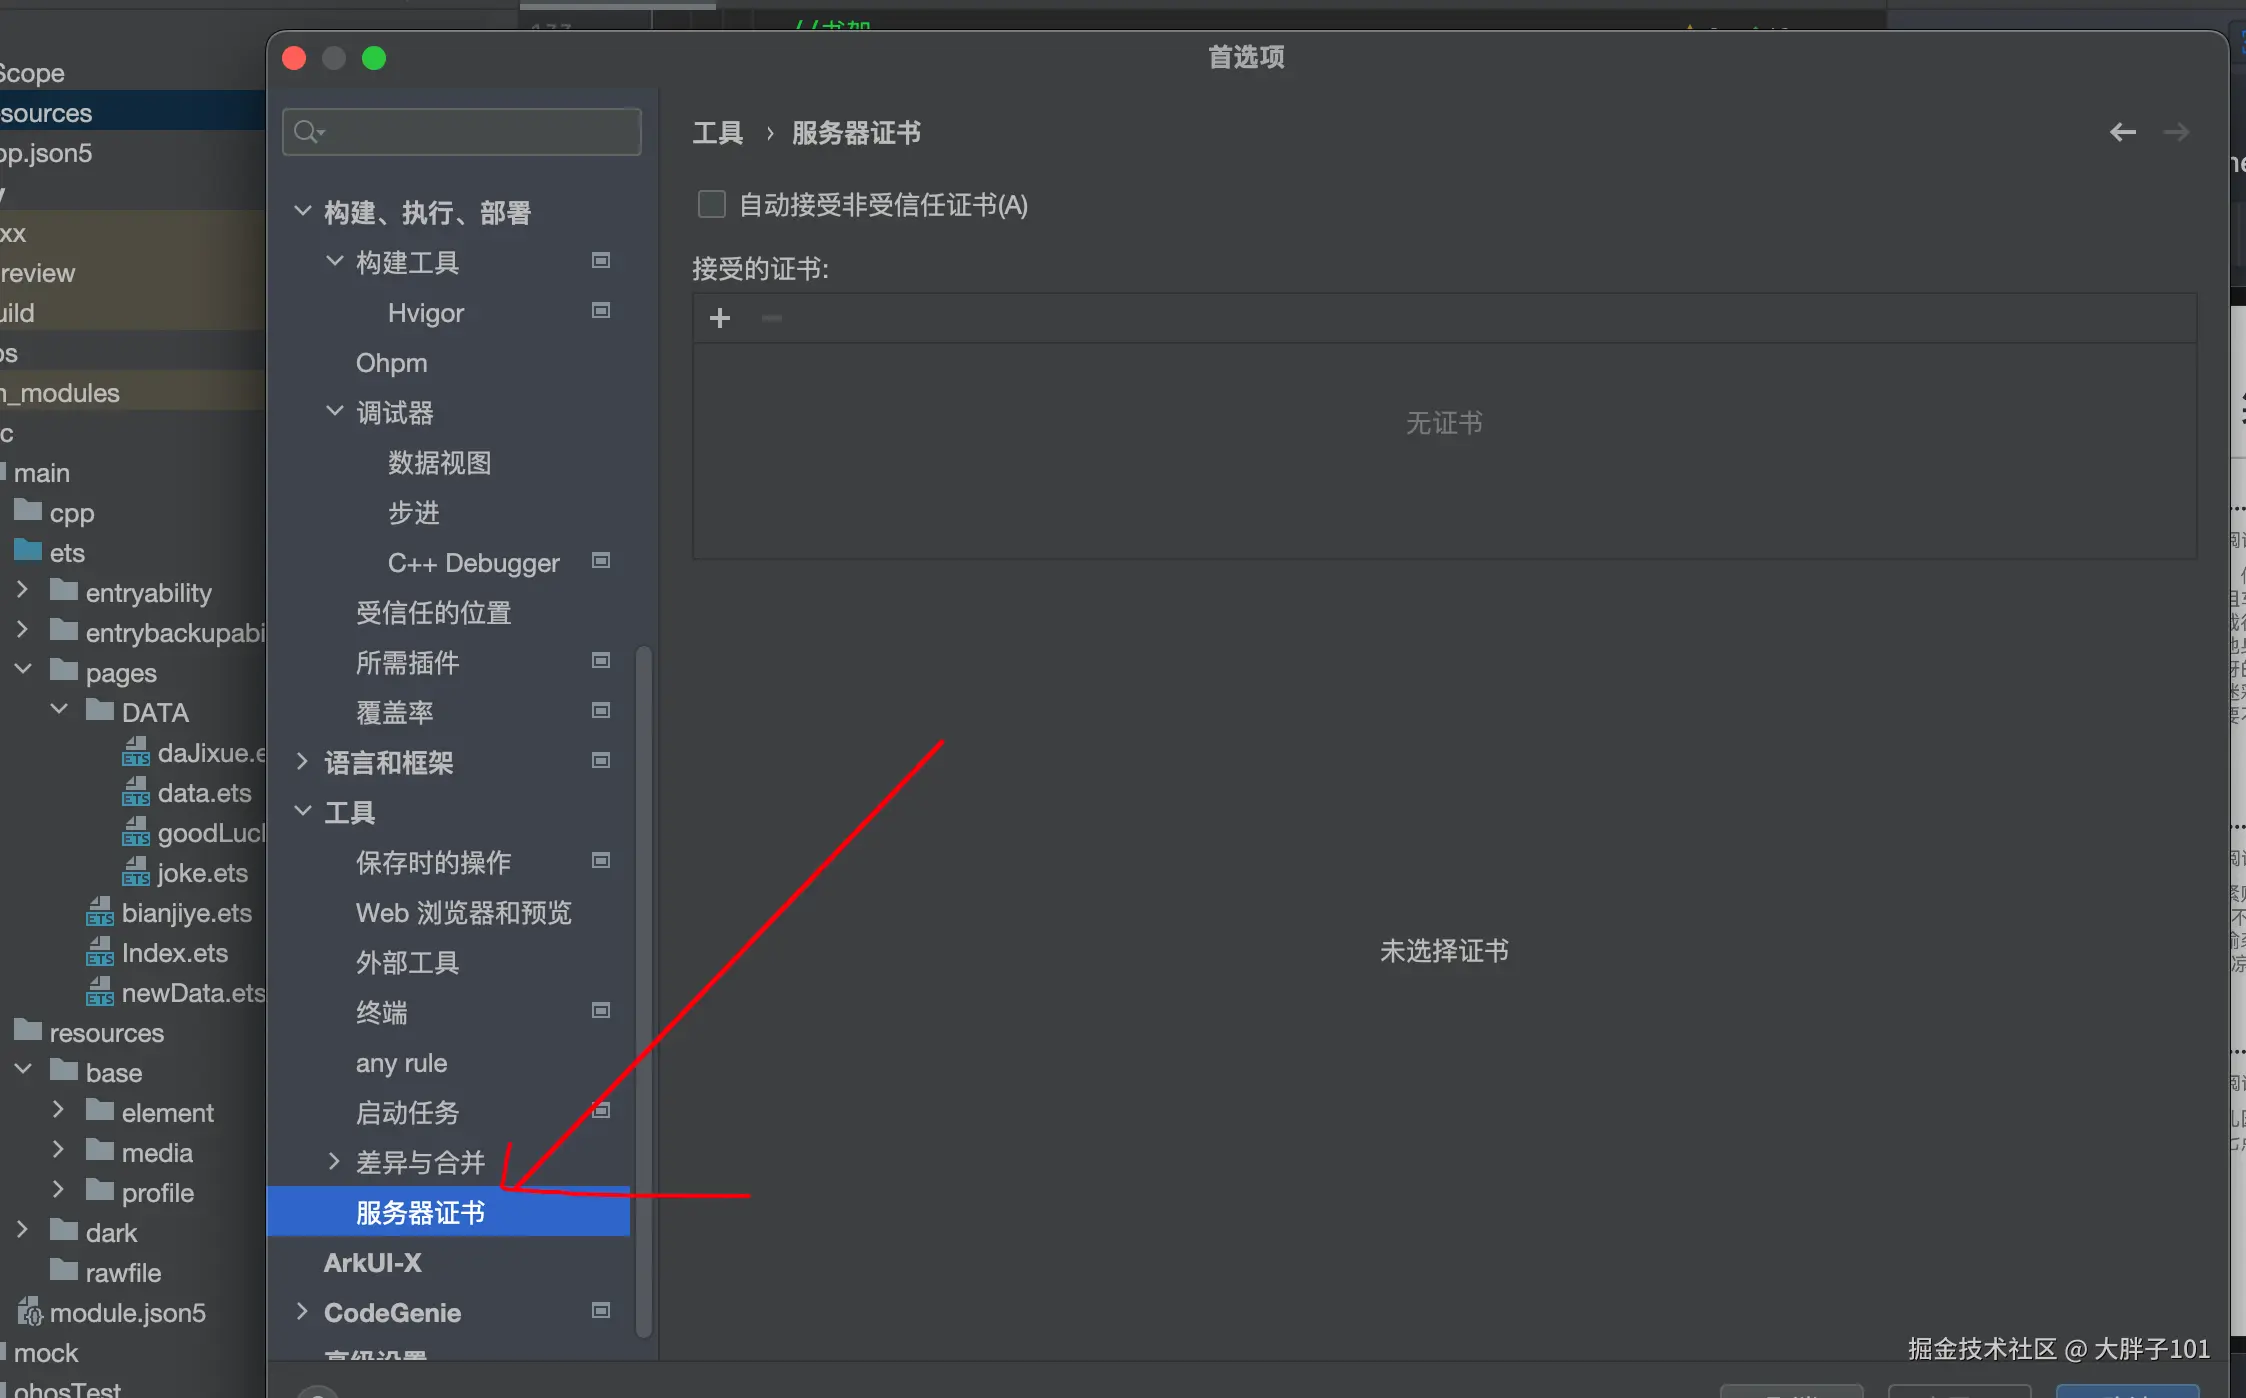Click project-level icon beside 终端
This screenshot has height=1398, width=2246.
point(601,1011)
